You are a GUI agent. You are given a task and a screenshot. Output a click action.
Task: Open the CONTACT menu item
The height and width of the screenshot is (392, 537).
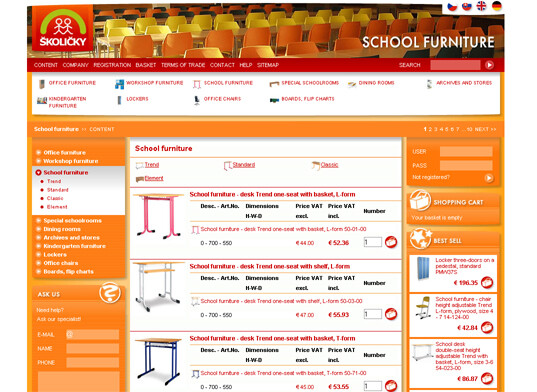222,65
